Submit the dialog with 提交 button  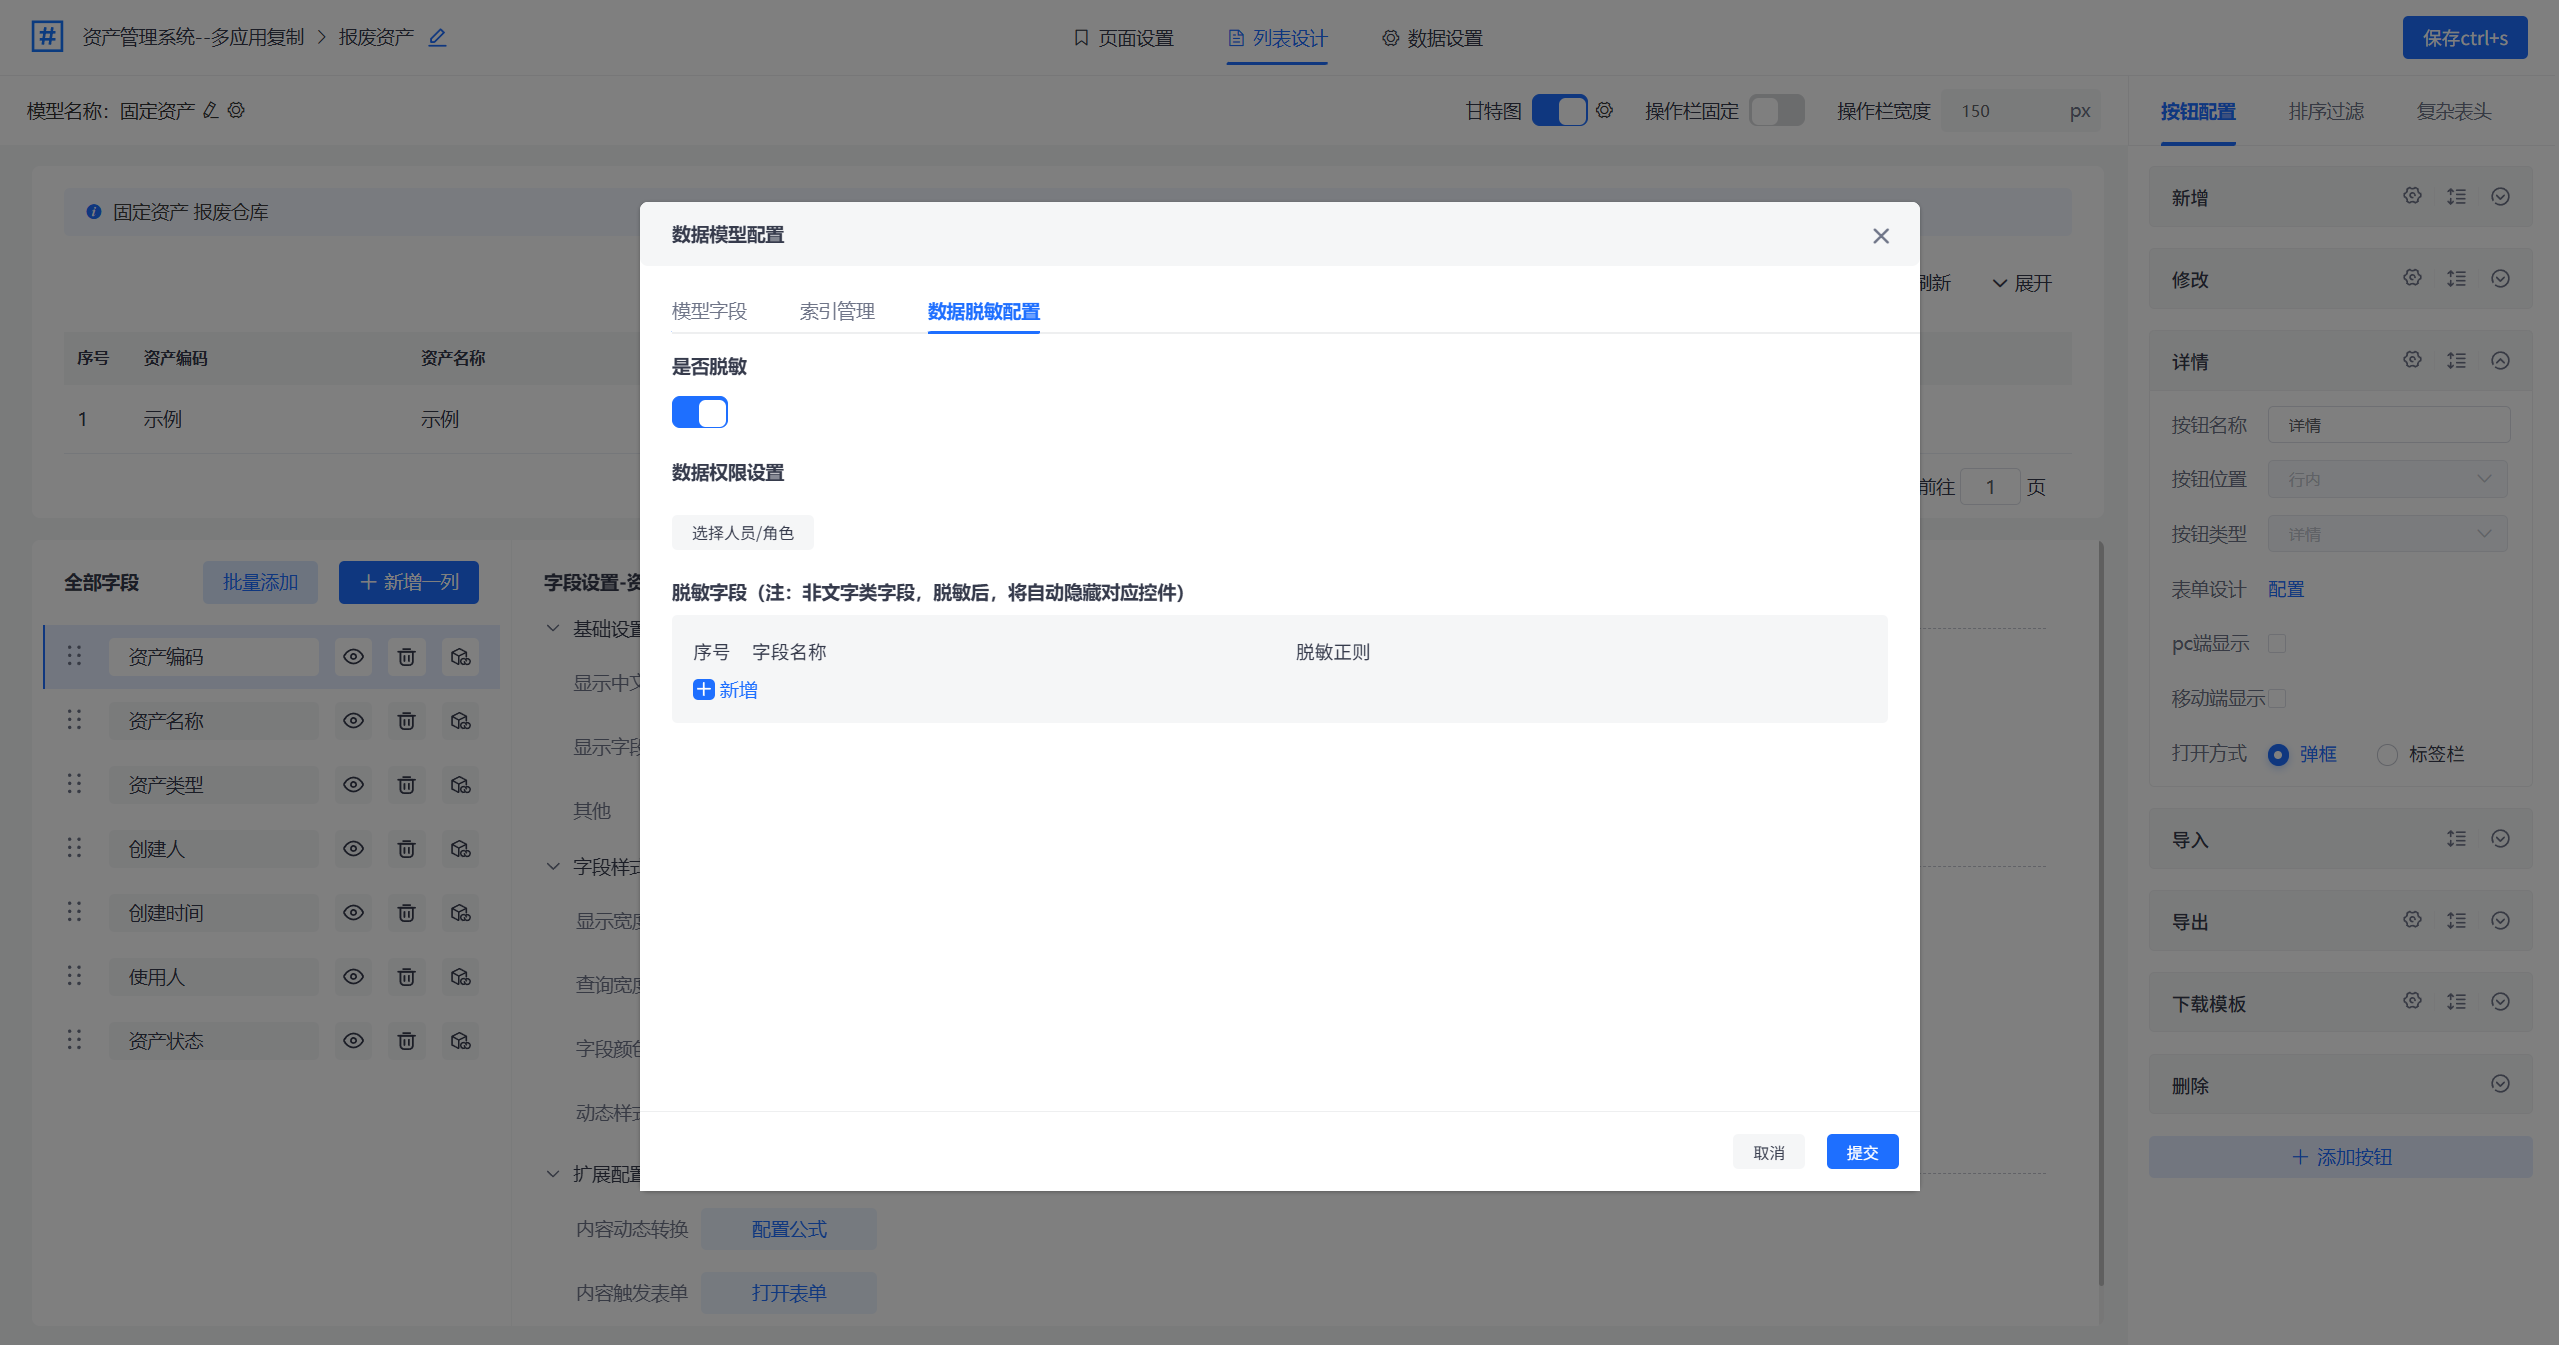click(1861, 1152)
